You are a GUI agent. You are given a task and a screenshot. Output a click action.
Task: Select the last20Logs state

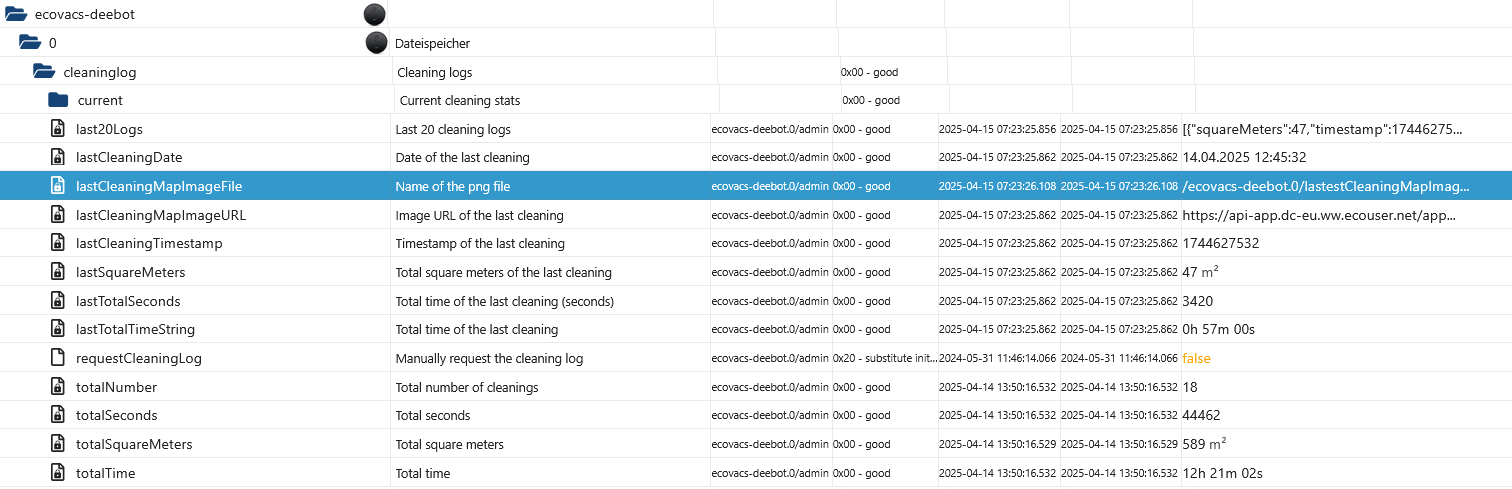tap(109, 129)
